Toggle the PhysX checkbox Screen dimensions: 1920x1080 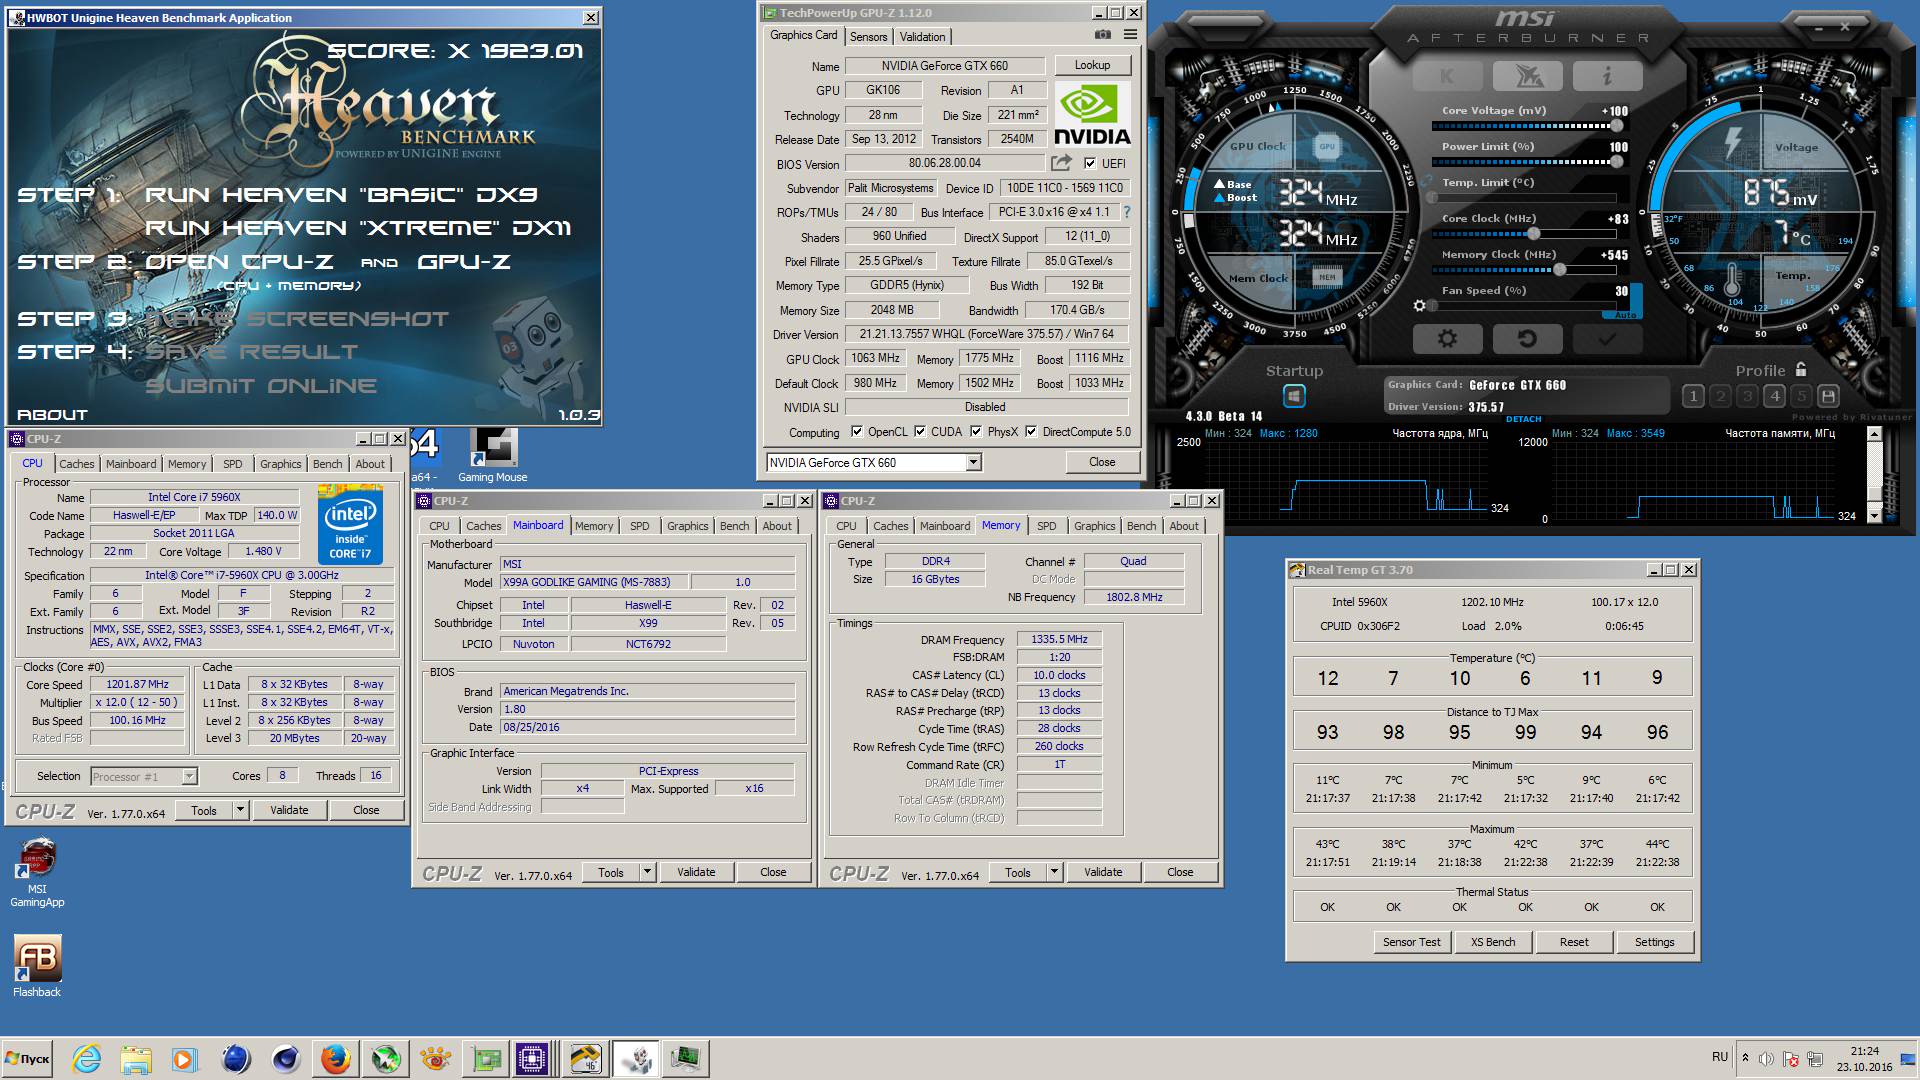click(976, 432)
